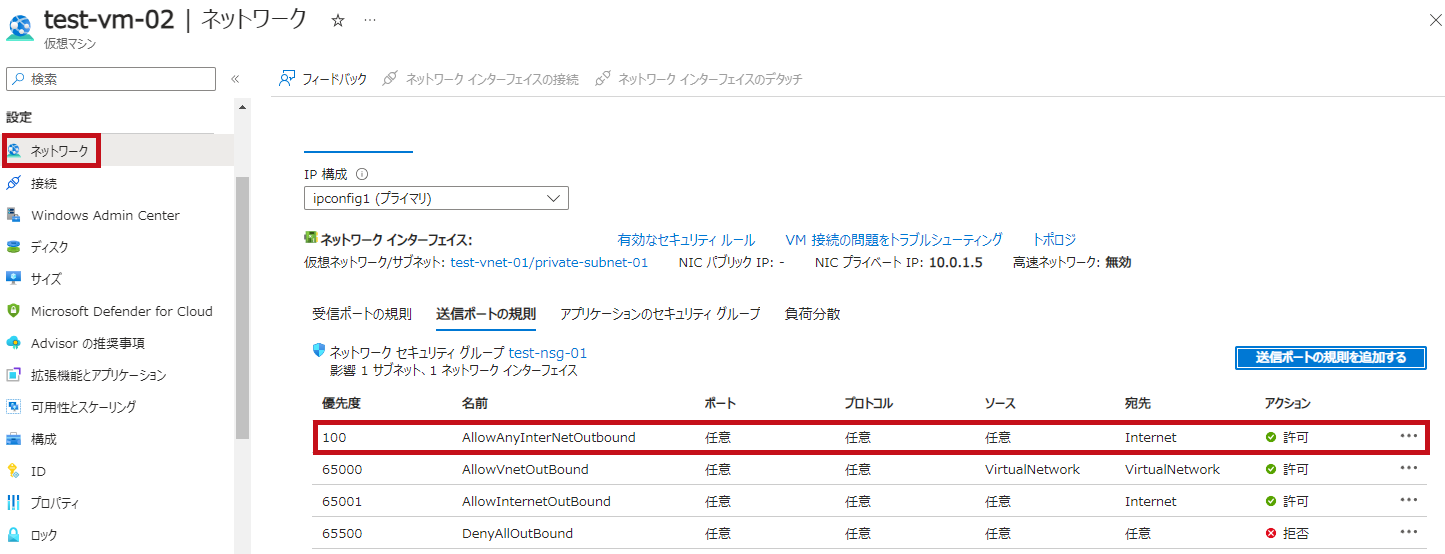Click the 接続 connect icon in the sidebar
The image size is (1445, 554).
[x=14, y=183]
